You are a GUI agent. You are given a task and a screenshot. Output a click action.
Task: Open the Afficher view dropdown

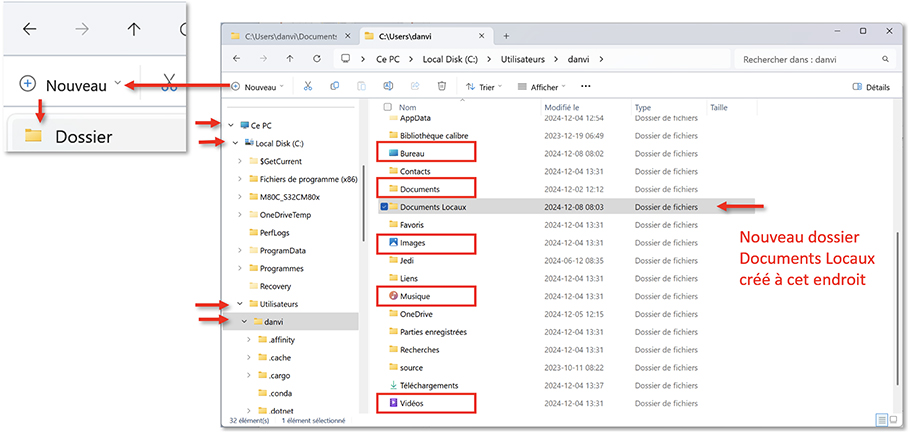click(x=543, y=87)
